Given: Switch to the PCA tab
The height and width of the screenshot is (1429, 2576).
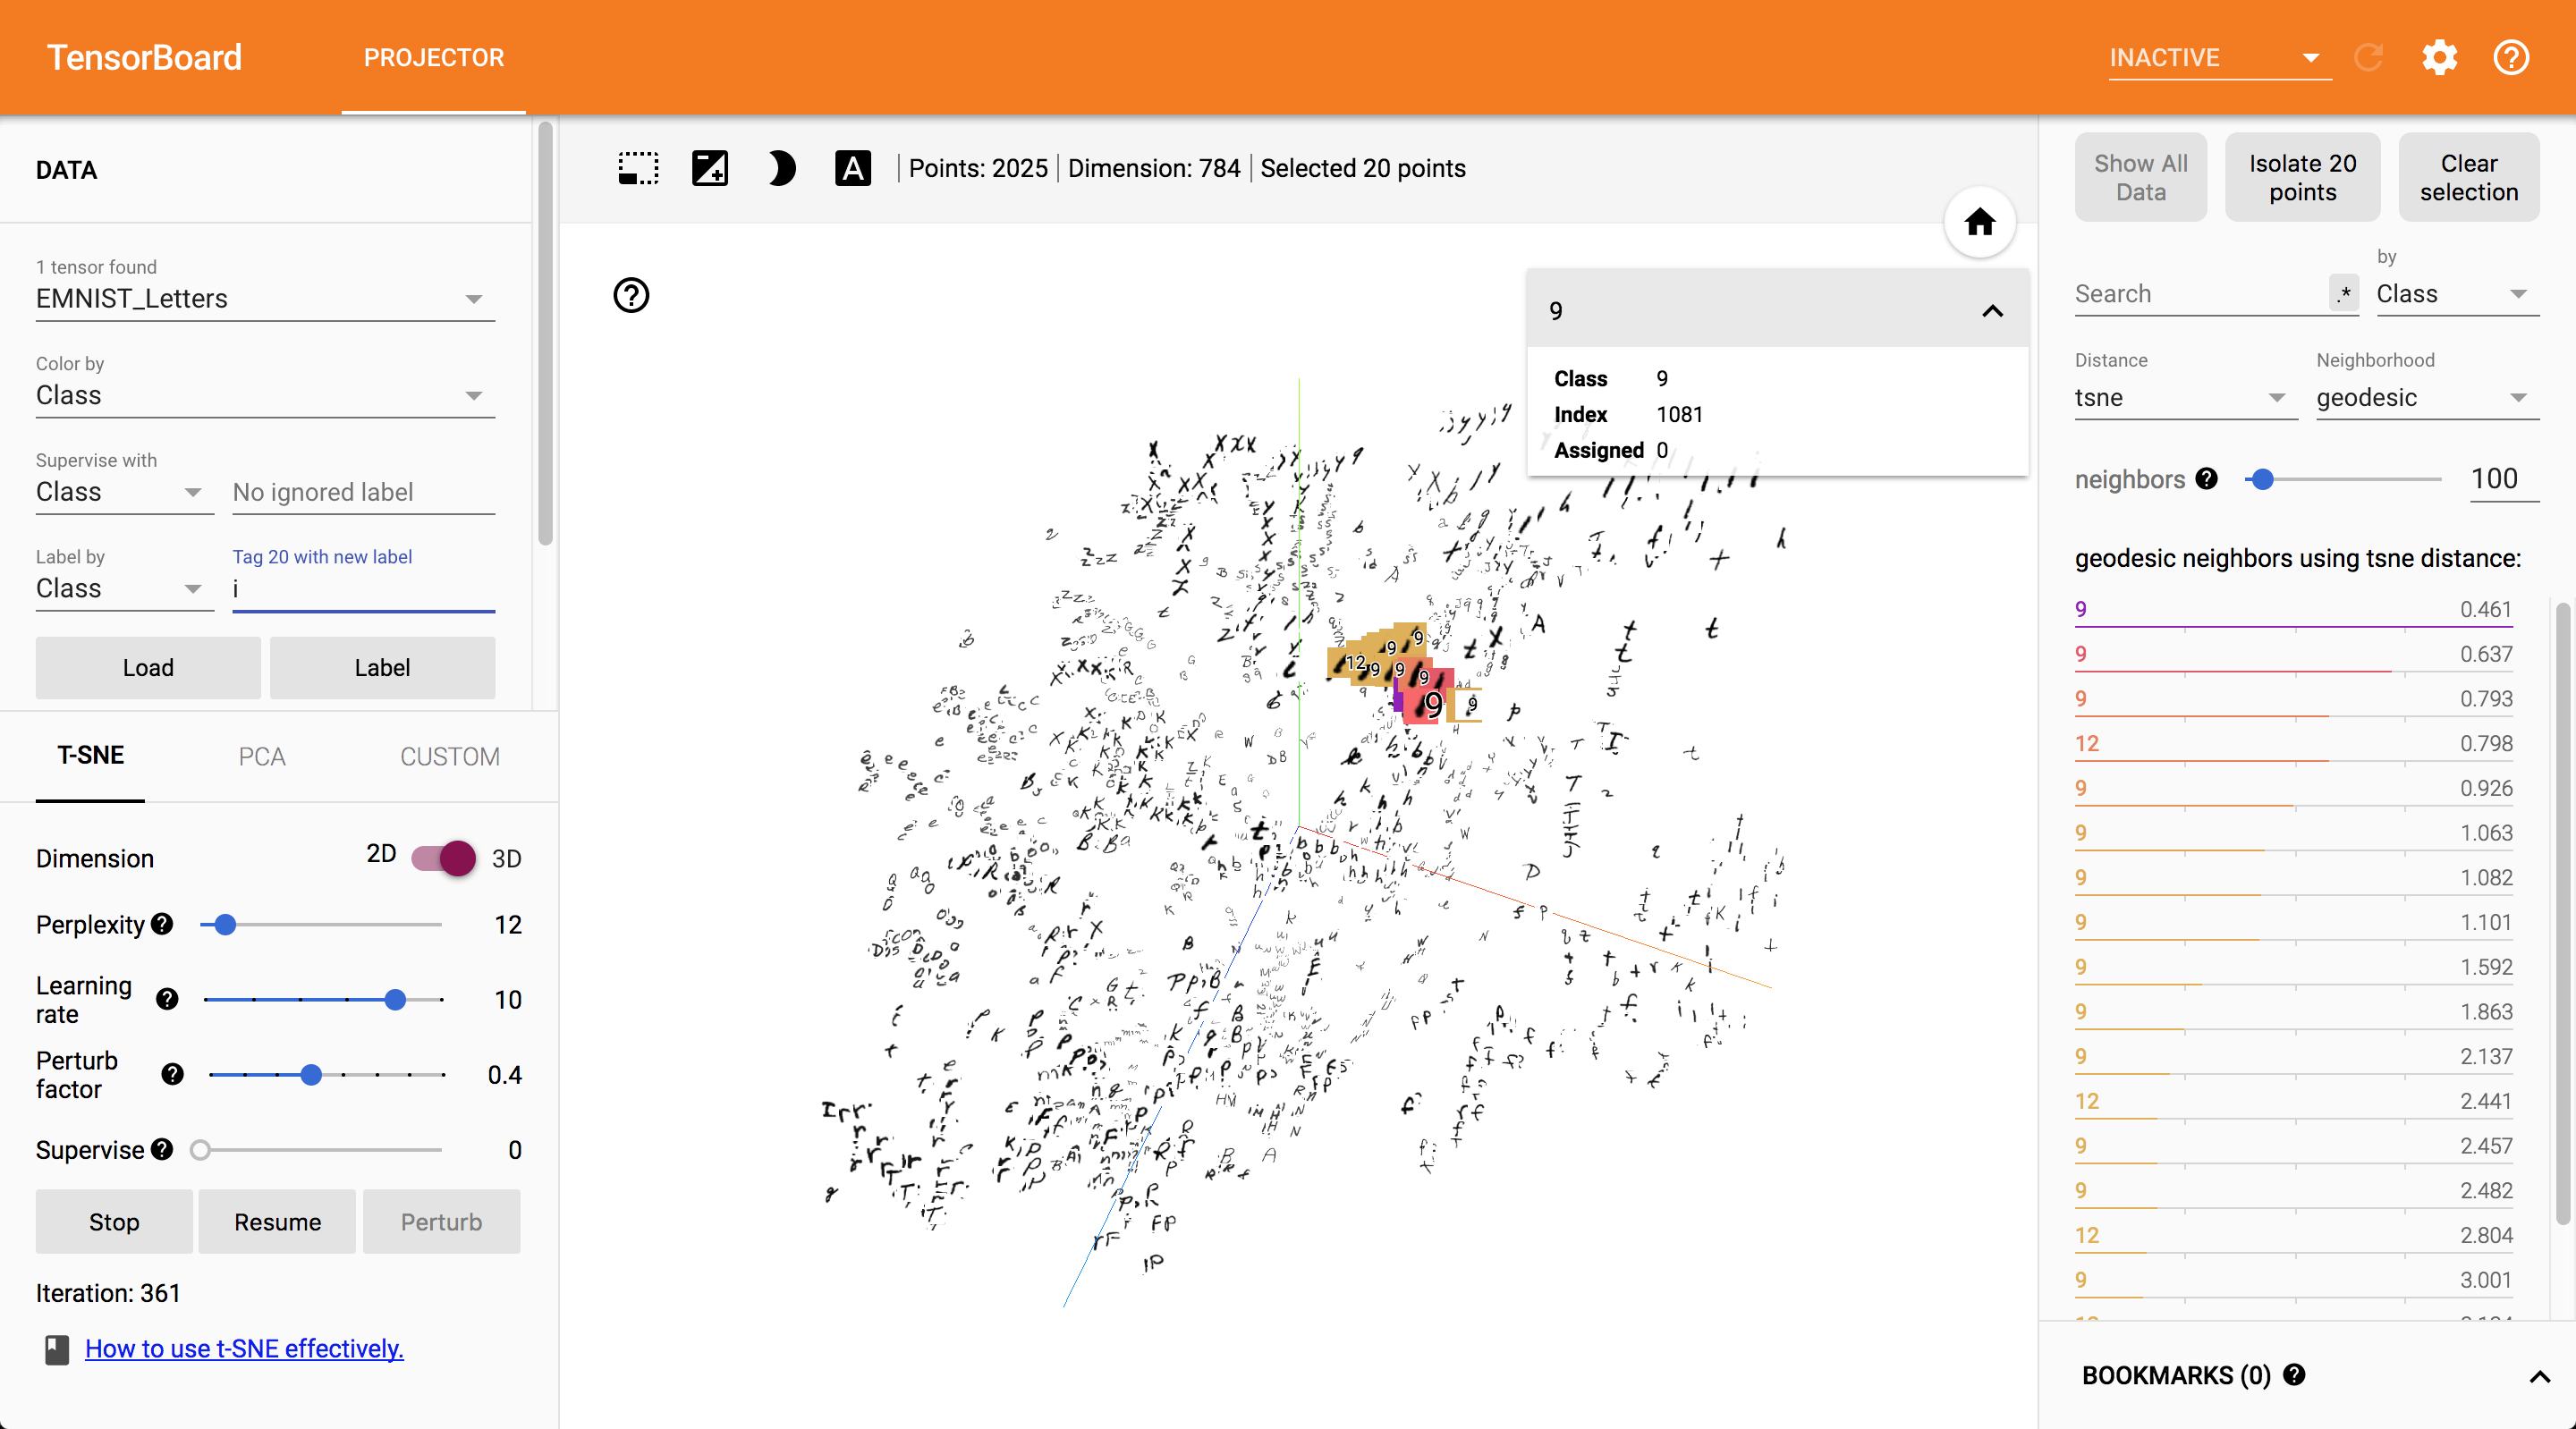Looking at the screenshot, I should click(x=262, y=757).
